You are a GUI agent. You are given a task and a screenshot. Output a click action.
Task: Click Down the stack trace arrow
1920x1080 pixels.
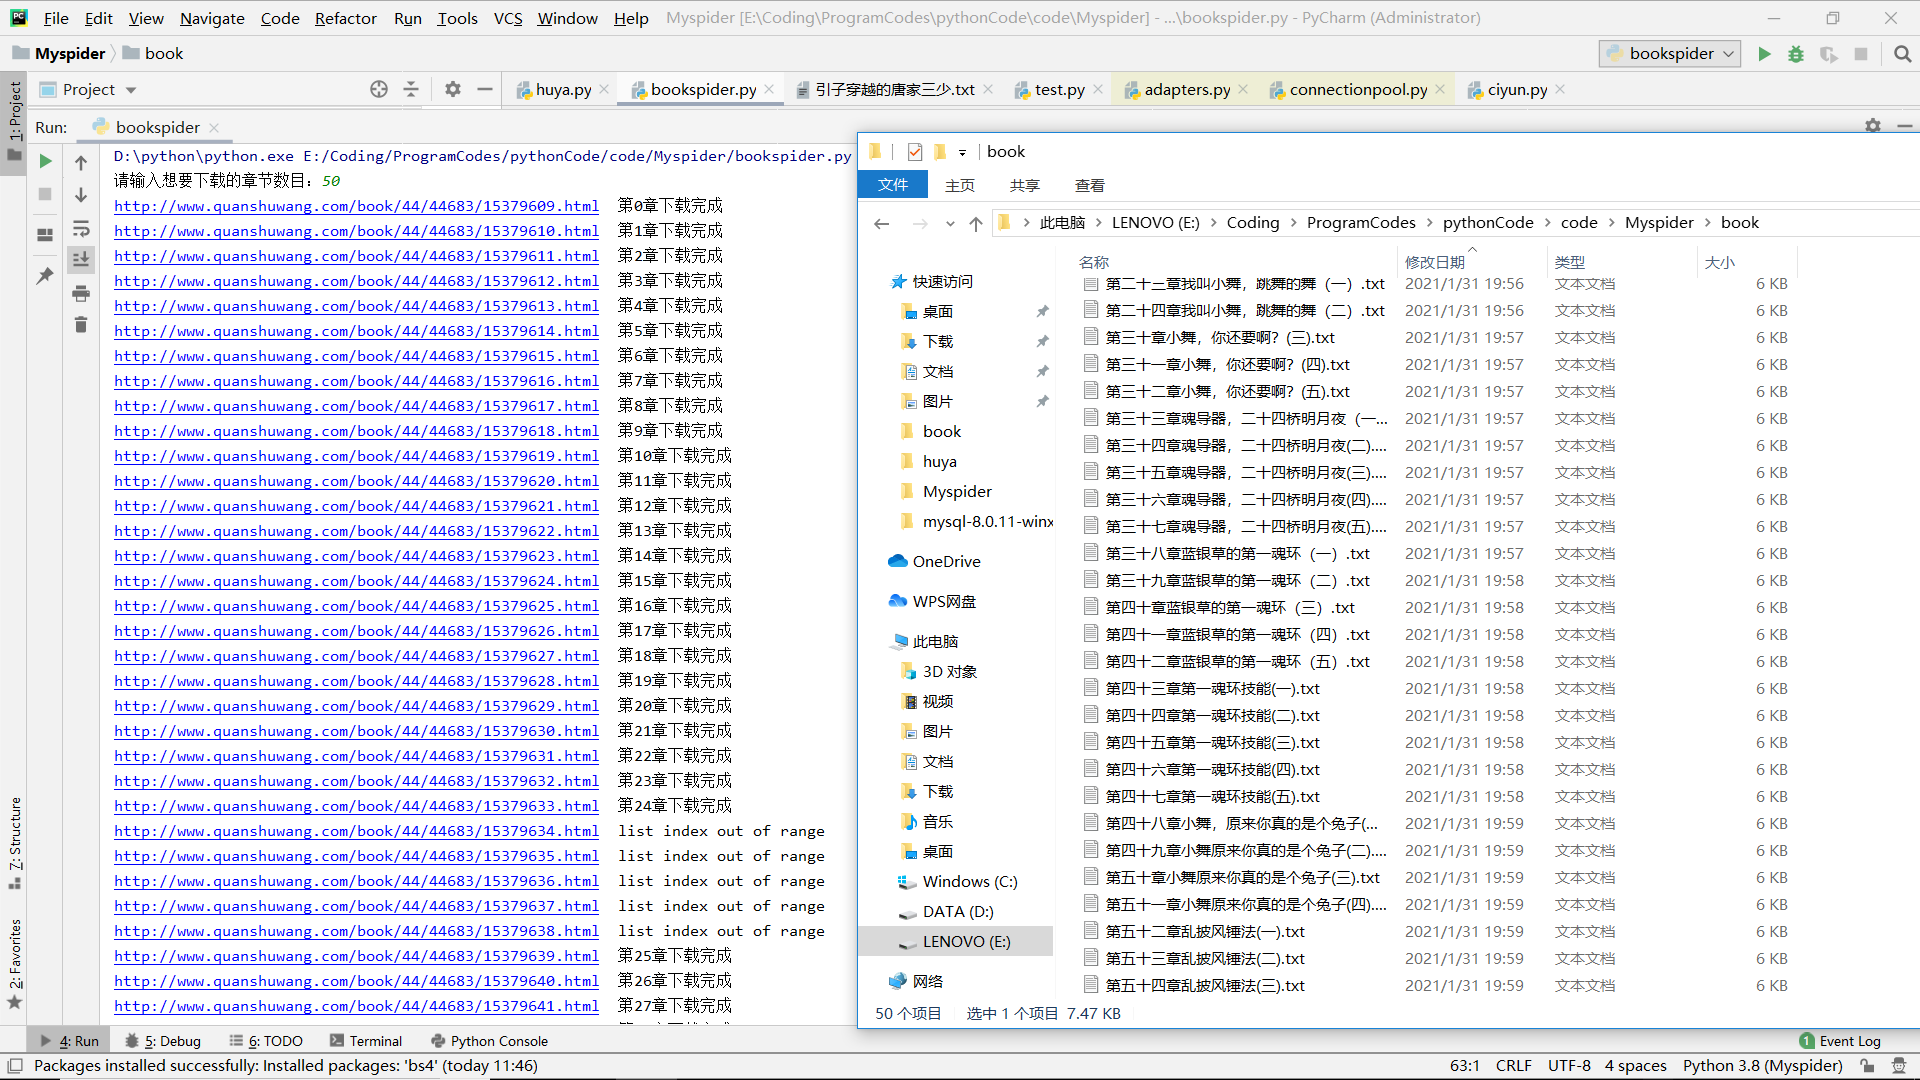click(x=81, y=195)
